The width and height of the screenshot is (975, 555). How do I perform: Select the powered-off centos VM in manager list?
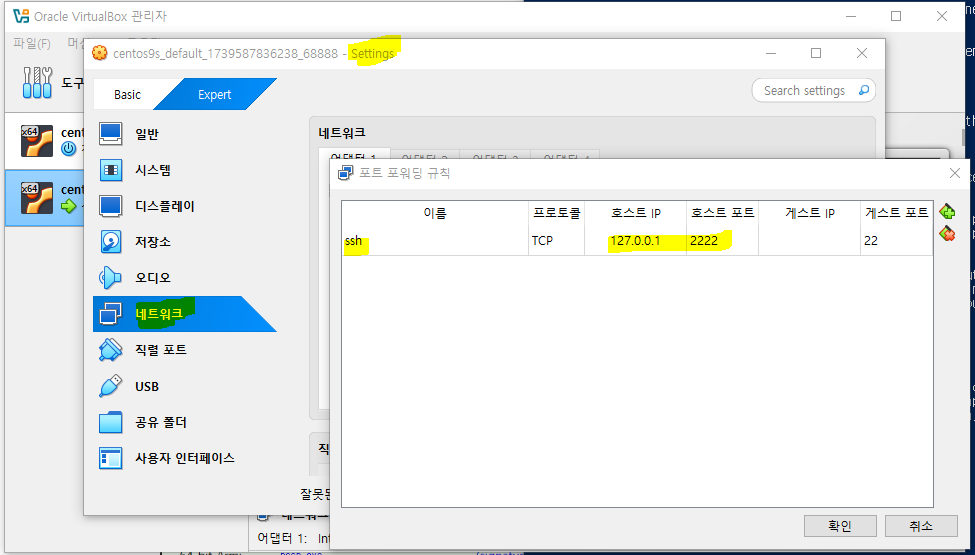[x=45, y=141]
